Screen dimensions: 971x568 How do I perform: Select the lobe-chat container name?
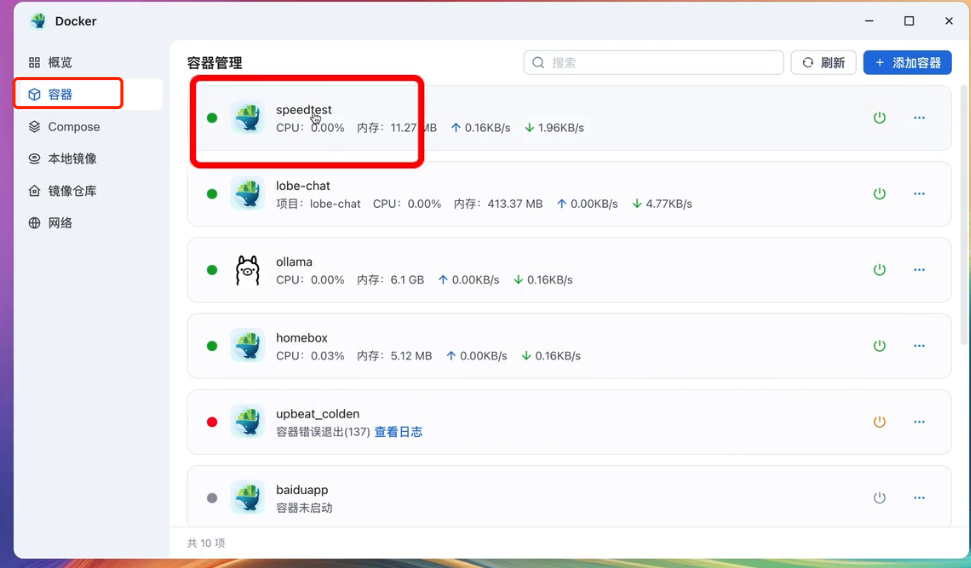click(303, 186)
